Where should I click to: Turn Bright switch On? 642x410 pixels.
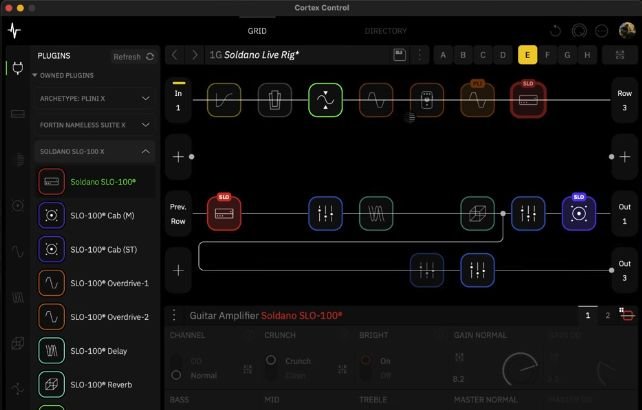(x=366, y=360)
